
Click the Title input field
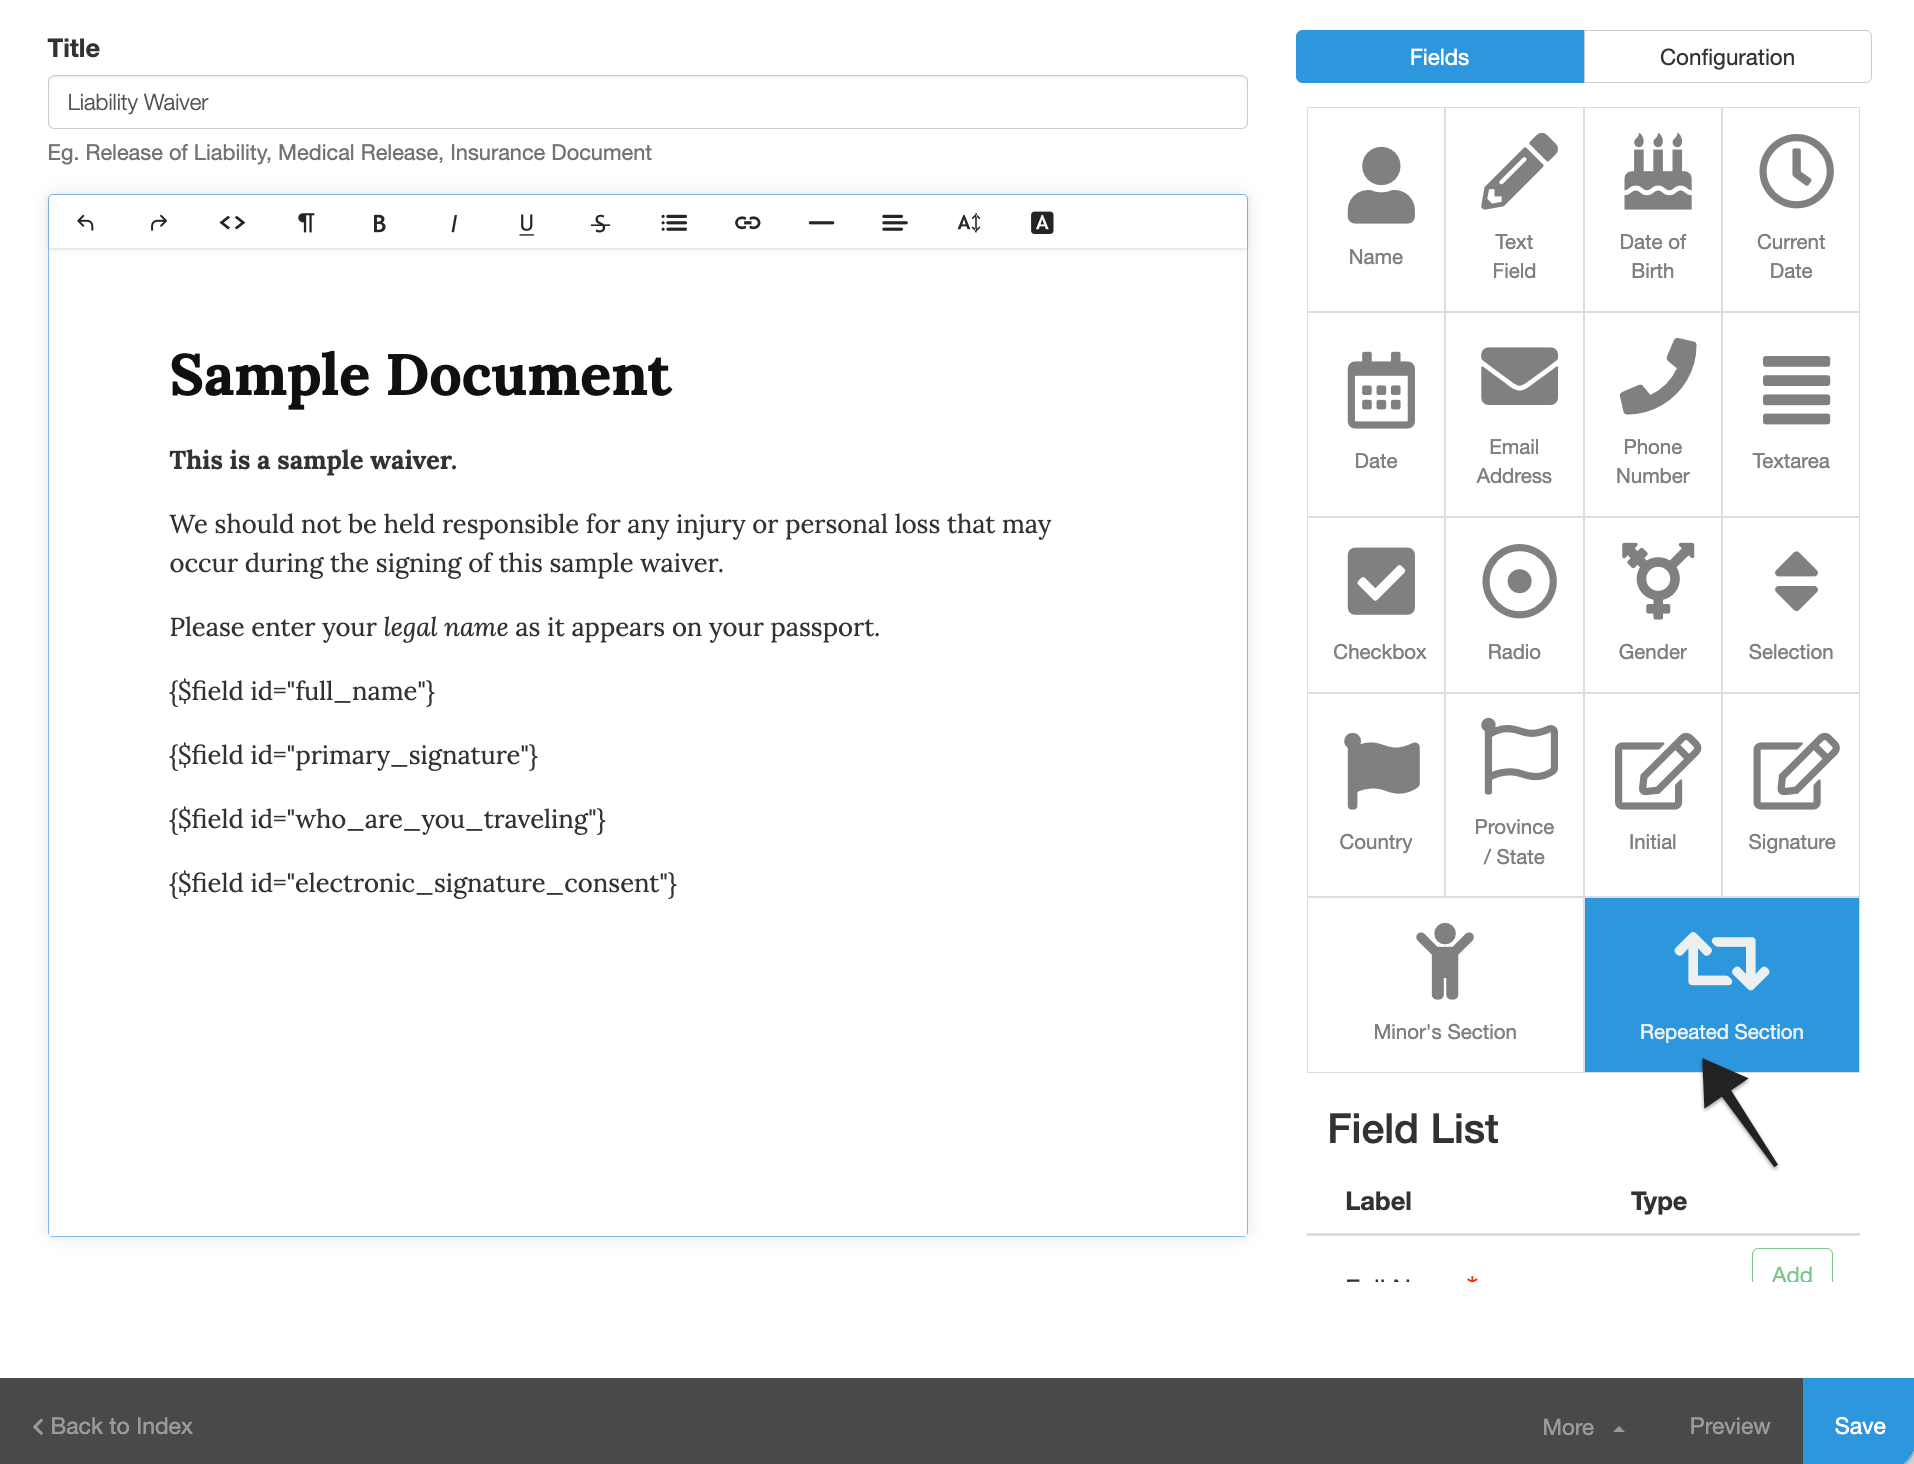click(x=648, y=102)
